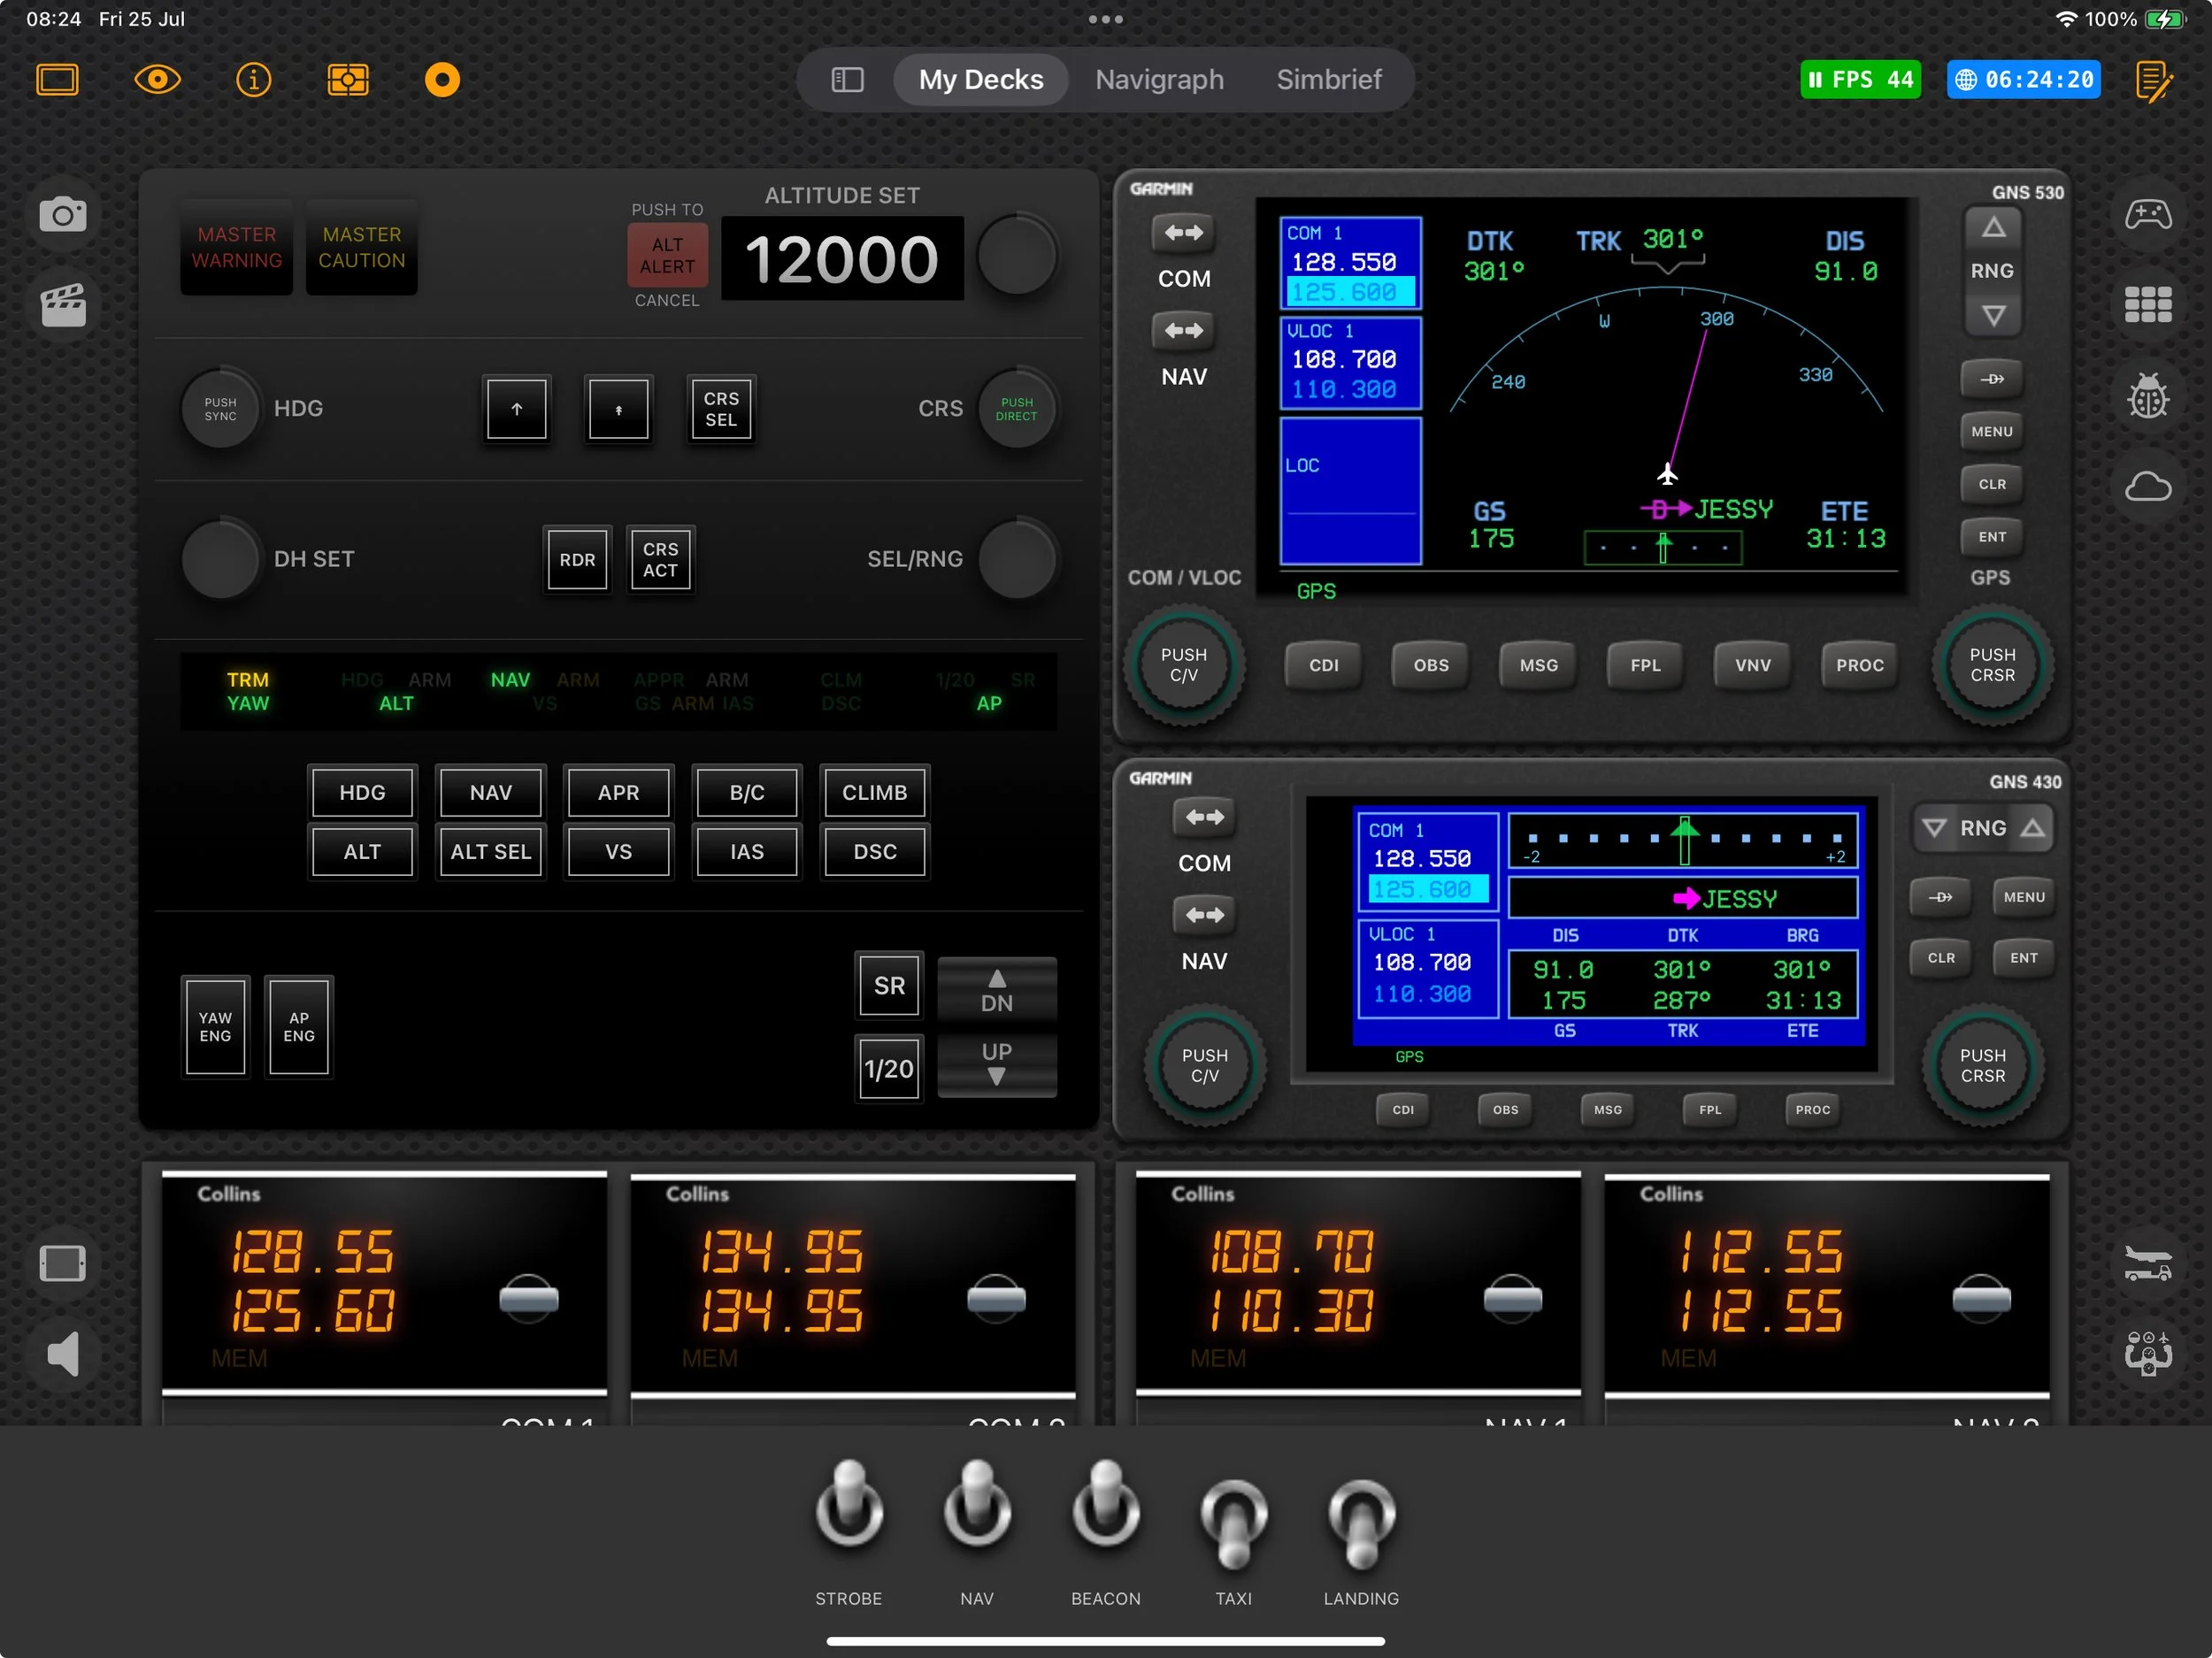Click ALT ALERT cancel button
Viewport: 2212px width, 1658px height.
coord(667,255)
